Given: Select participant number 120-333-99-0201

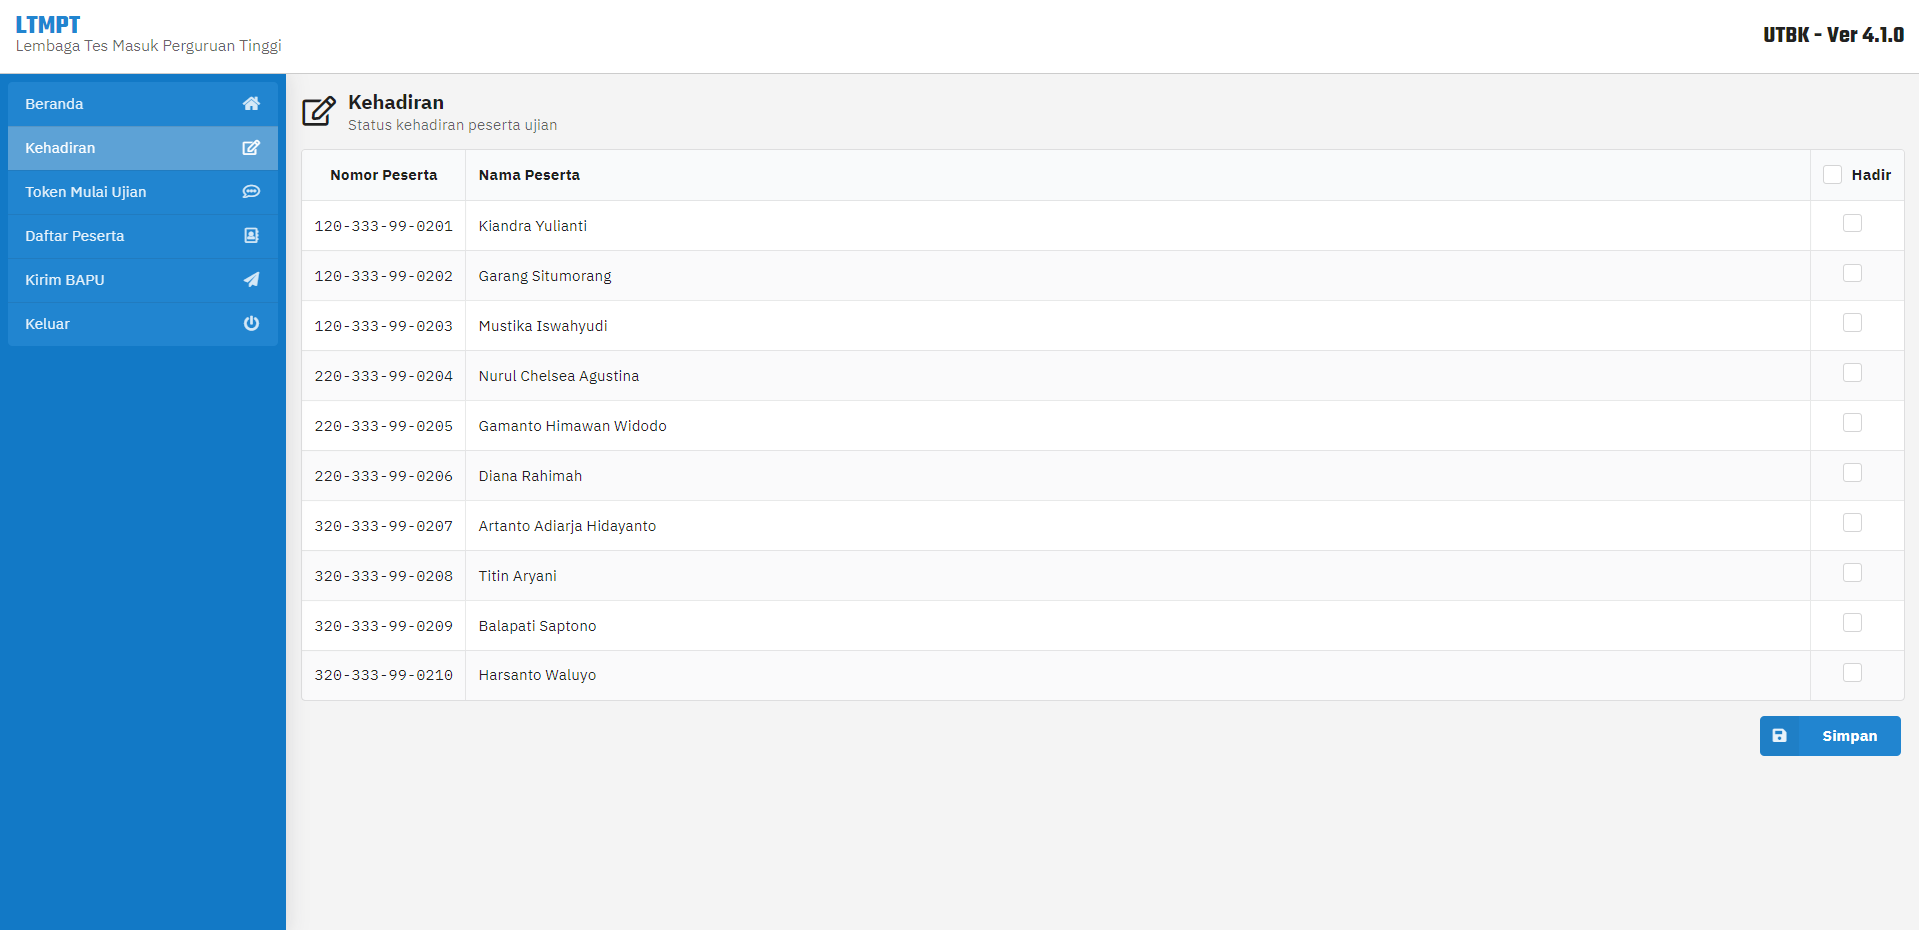Looking at the screenshot, I should click(x=384, y=226).
